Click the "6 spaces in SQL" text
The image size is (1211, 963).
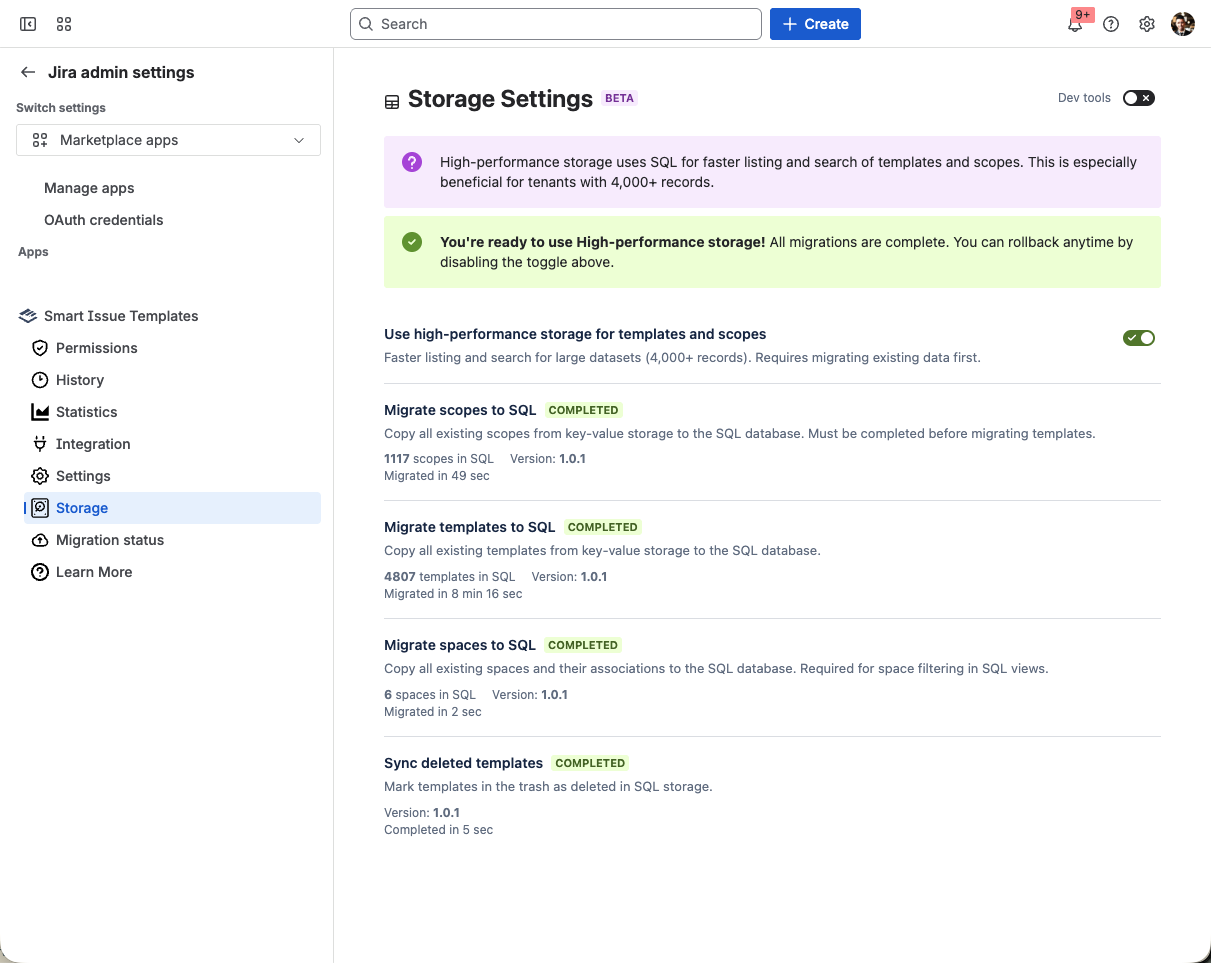(430, 695)
